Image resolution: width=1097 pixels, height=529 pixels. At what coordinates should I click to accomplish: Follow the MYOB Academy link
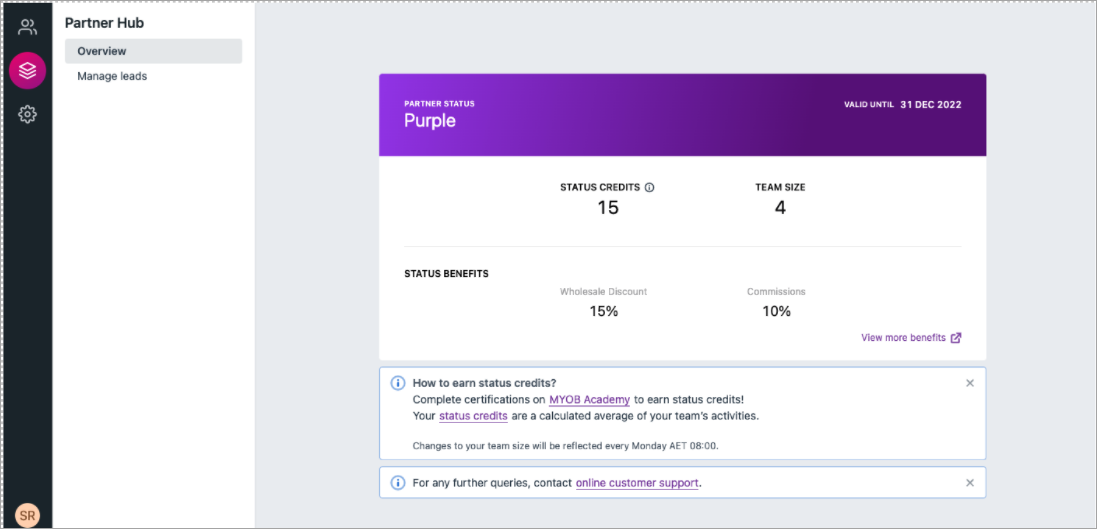coord(589,399)
